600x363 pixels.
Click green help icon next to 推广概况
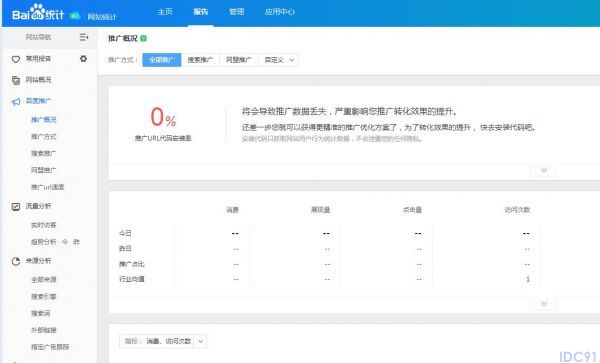pyautogui.click(x=143, y=38)
